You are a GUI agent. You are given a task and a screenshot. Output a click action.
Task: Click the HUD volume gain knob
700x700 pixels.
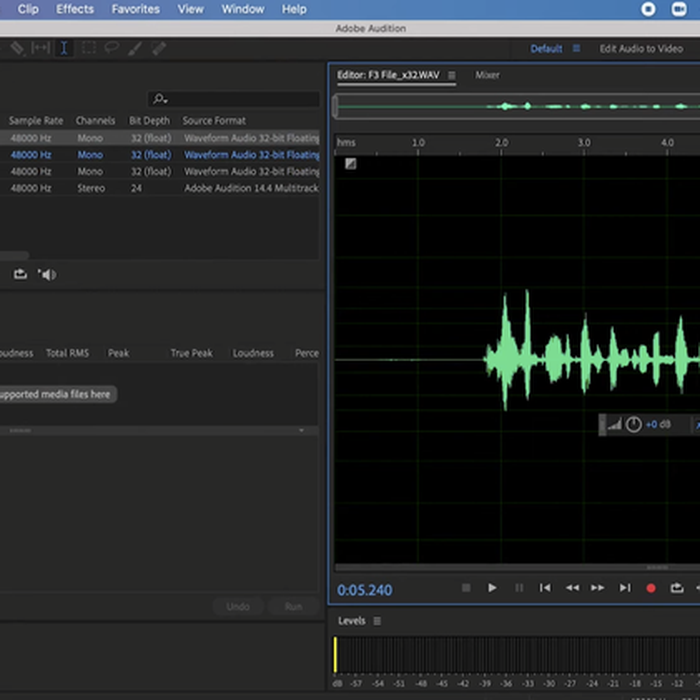(633, 425)
